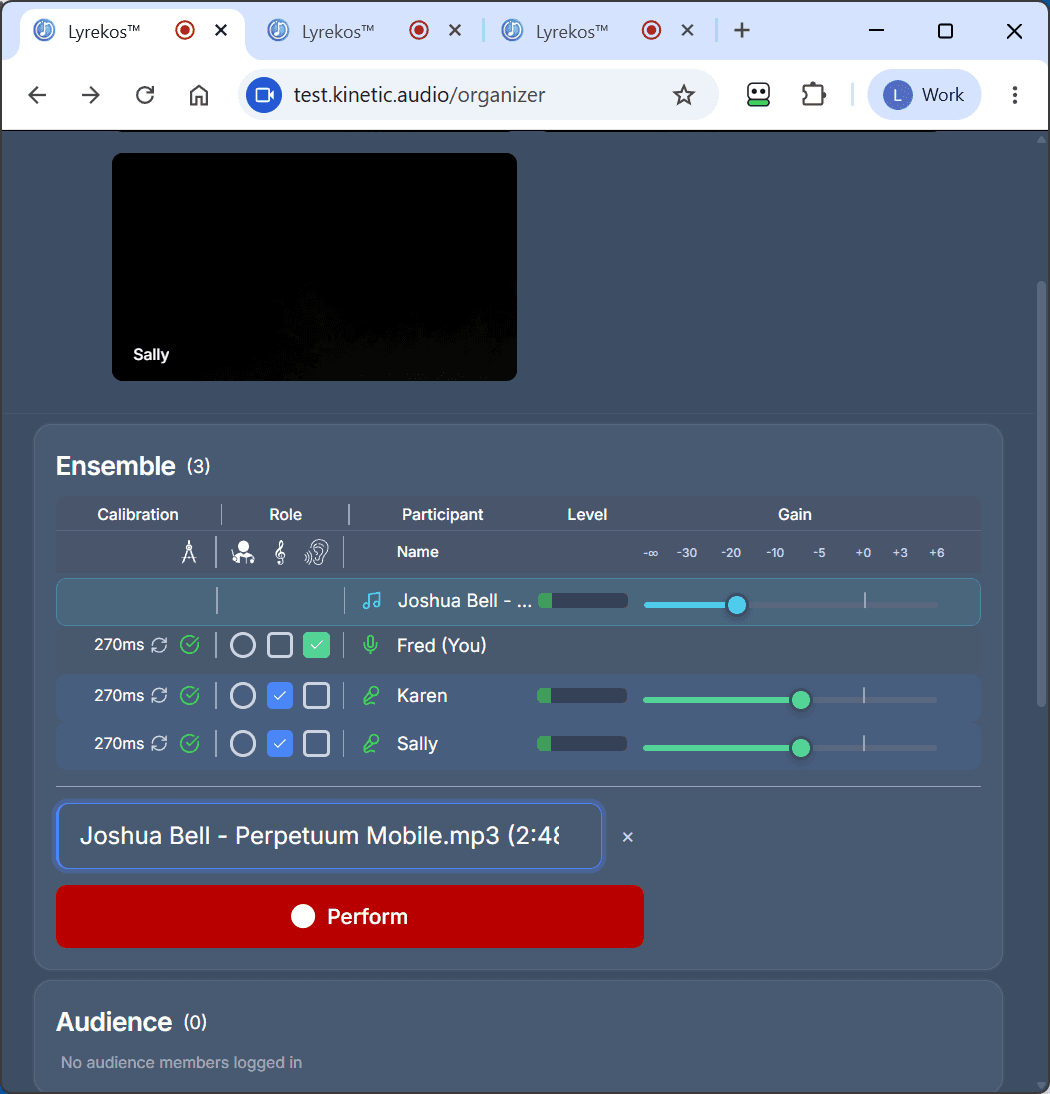Click the microphone icon beside Fred (You)
The image size is (1050, 1094).
(370, 645)
